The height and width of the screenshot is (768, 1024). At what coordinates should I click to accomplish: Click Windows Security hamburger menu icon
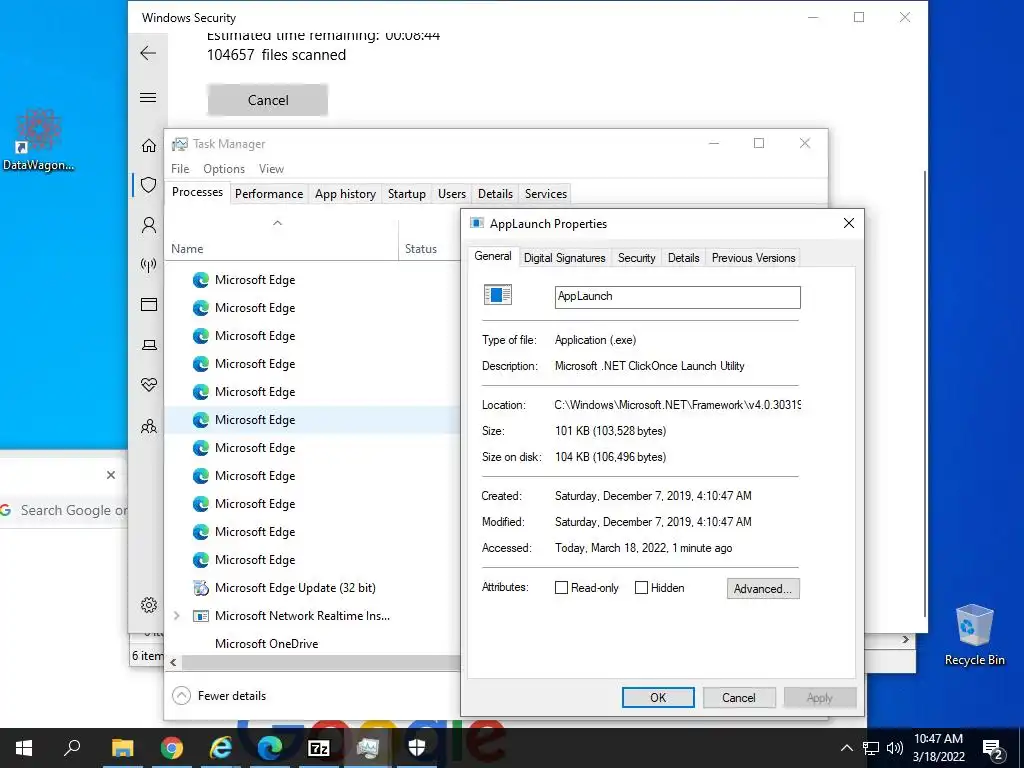(x=148, y=97)
